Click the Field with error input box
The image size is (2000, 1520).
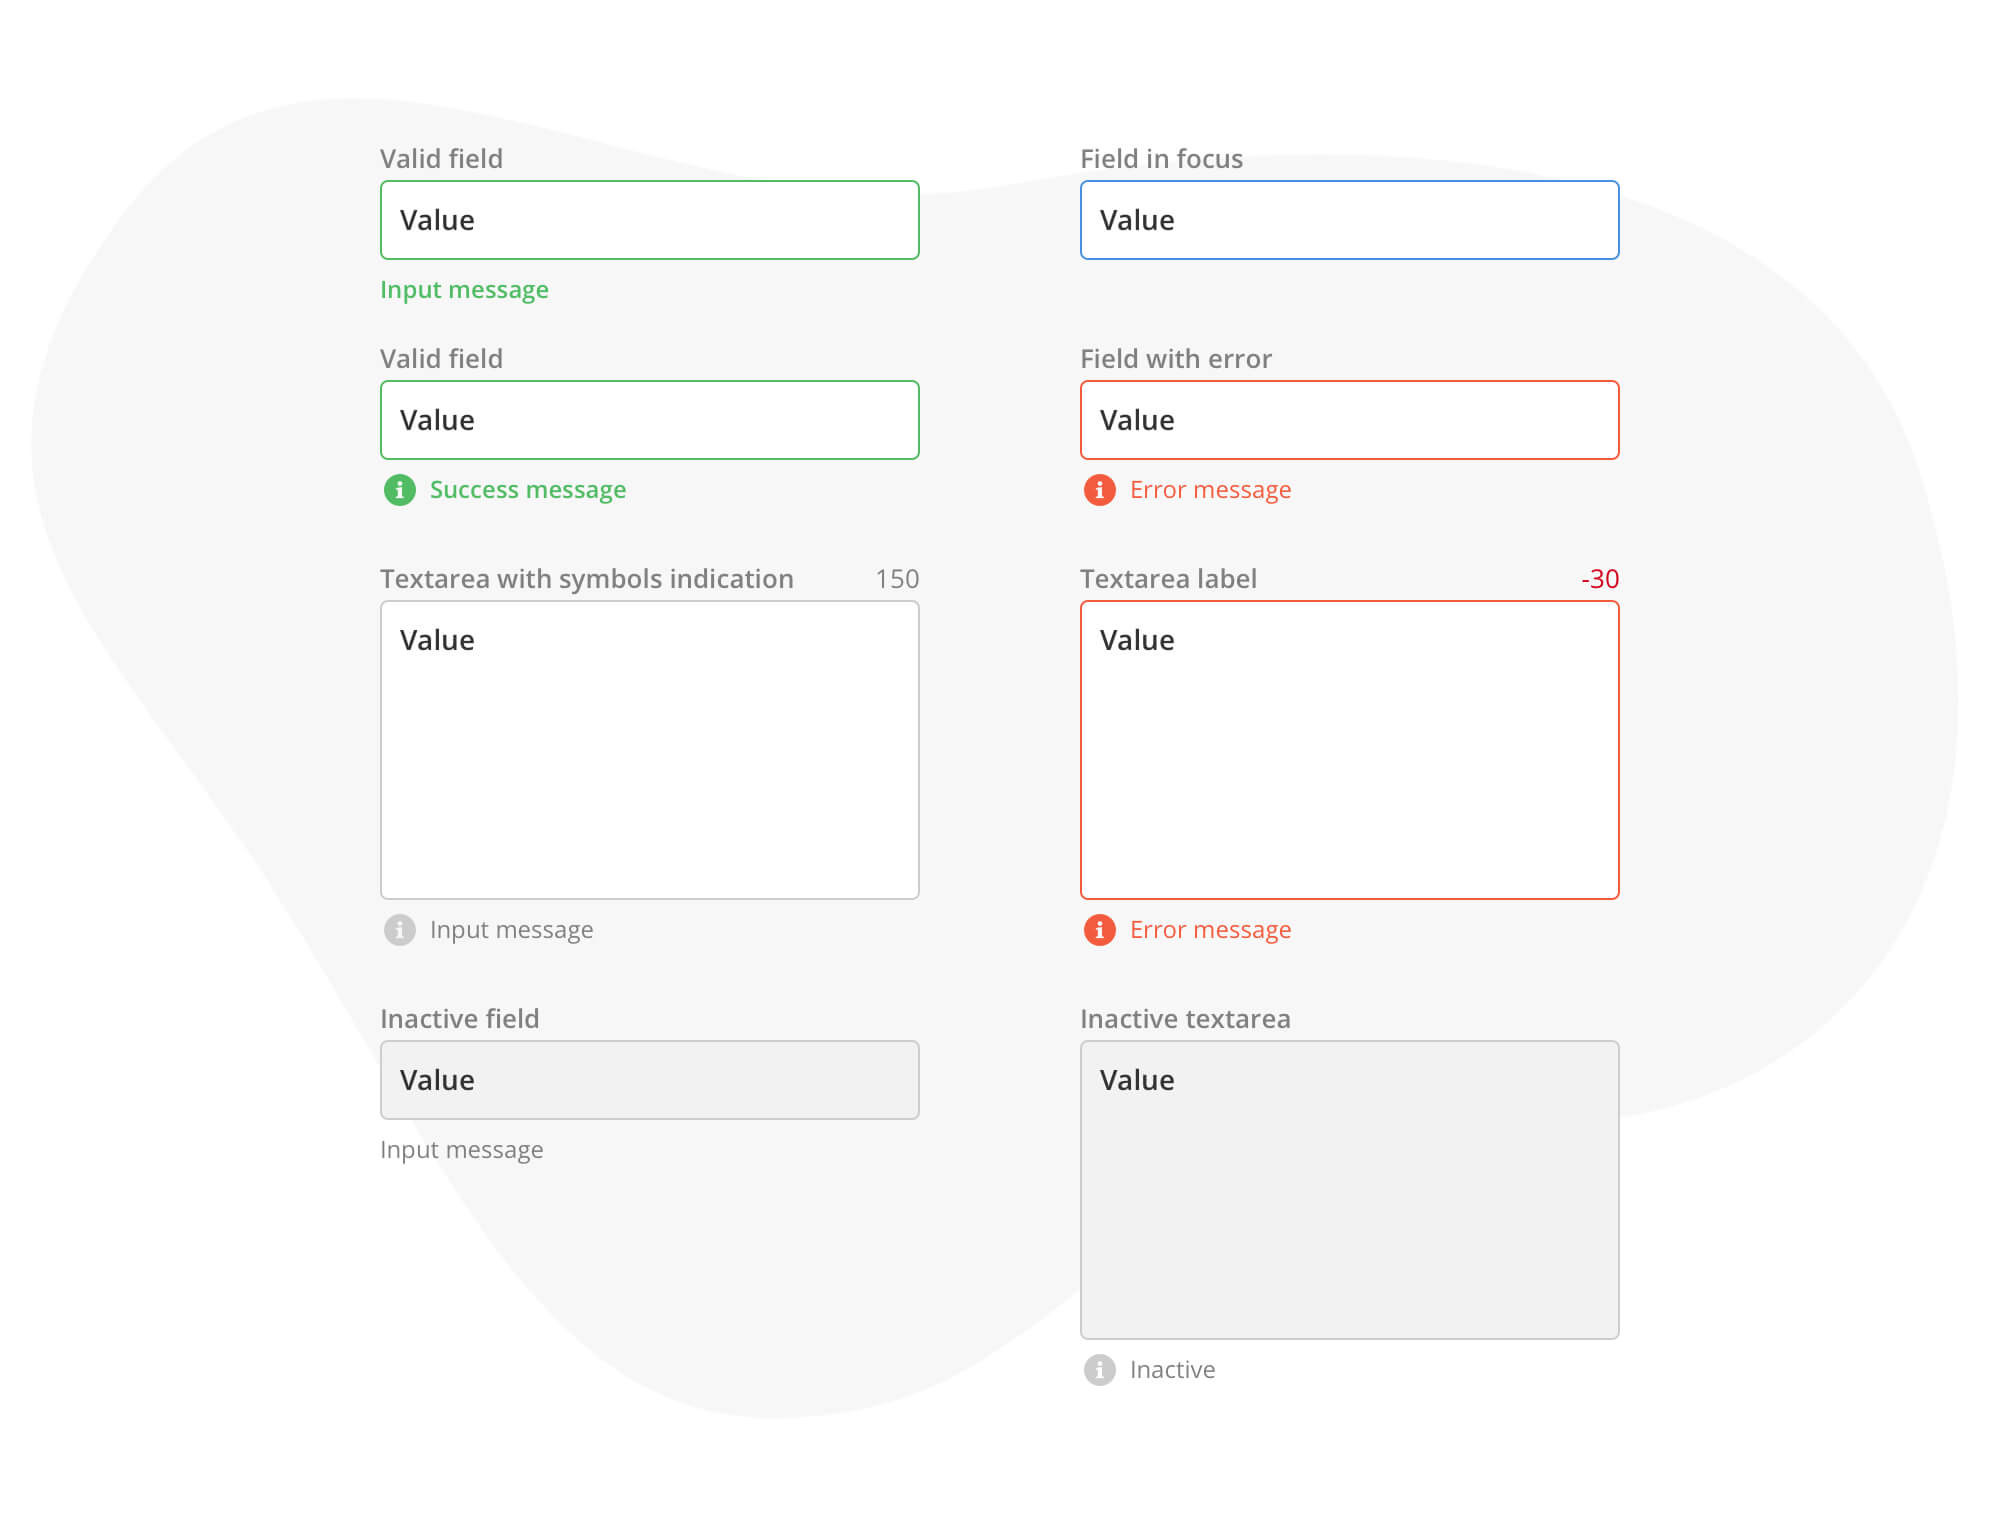click(1349, 420)
